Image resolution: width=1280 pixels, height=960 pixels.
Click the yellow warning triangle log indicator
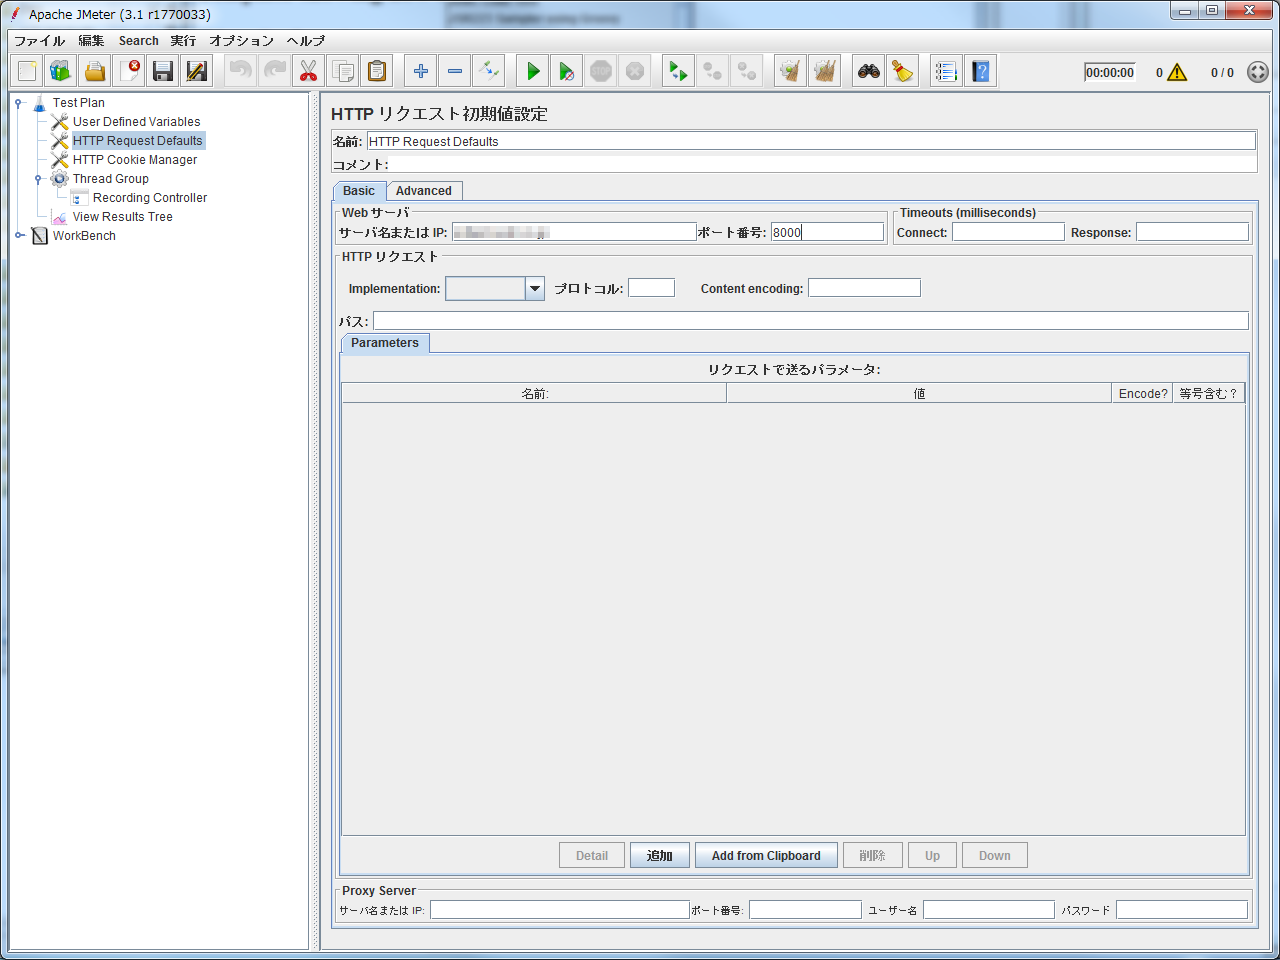[x=1177, y=72]
